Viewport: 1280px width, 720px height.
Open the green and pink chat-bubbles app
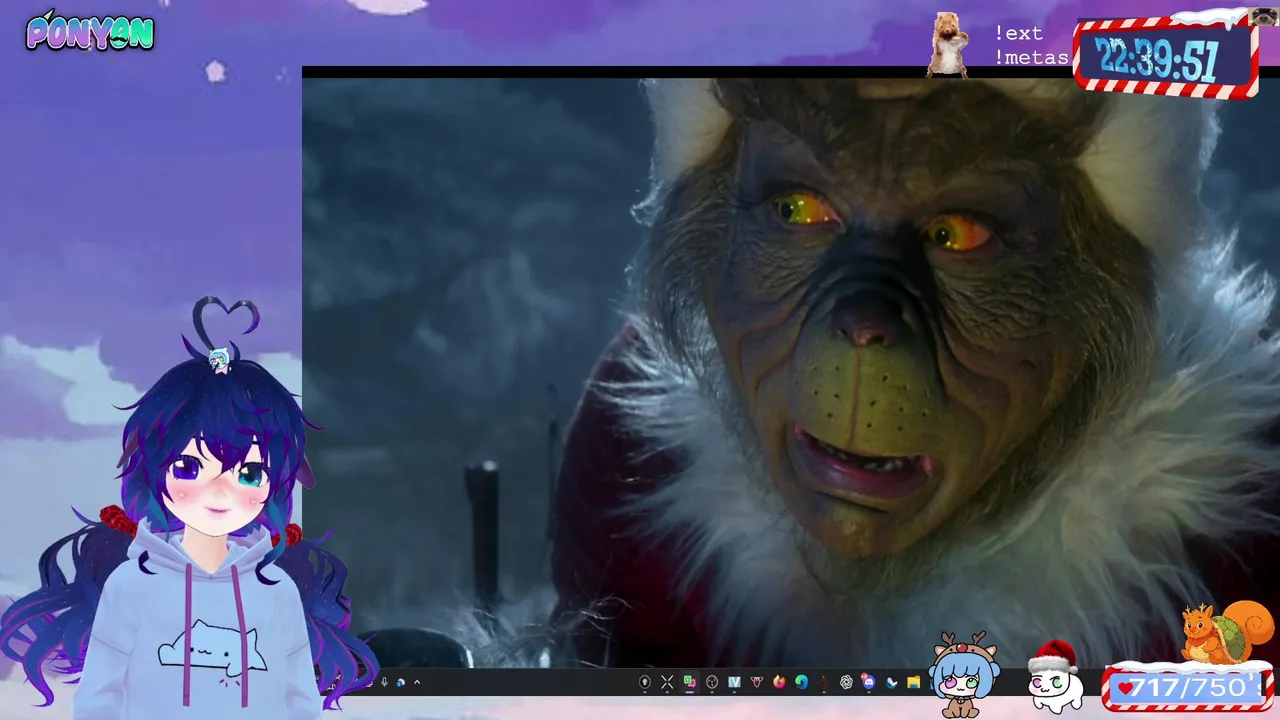click(x=689, y=682)
